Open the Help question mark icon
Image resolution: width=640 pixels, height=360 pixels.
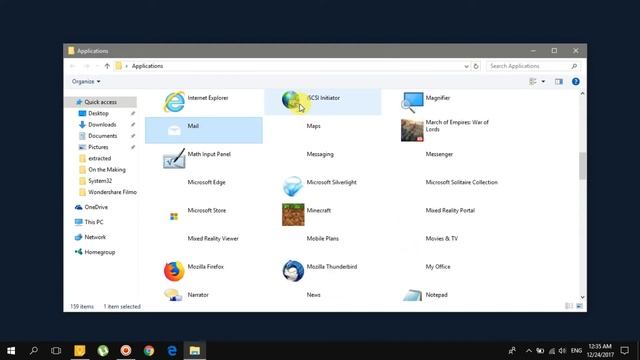point(576,82)
